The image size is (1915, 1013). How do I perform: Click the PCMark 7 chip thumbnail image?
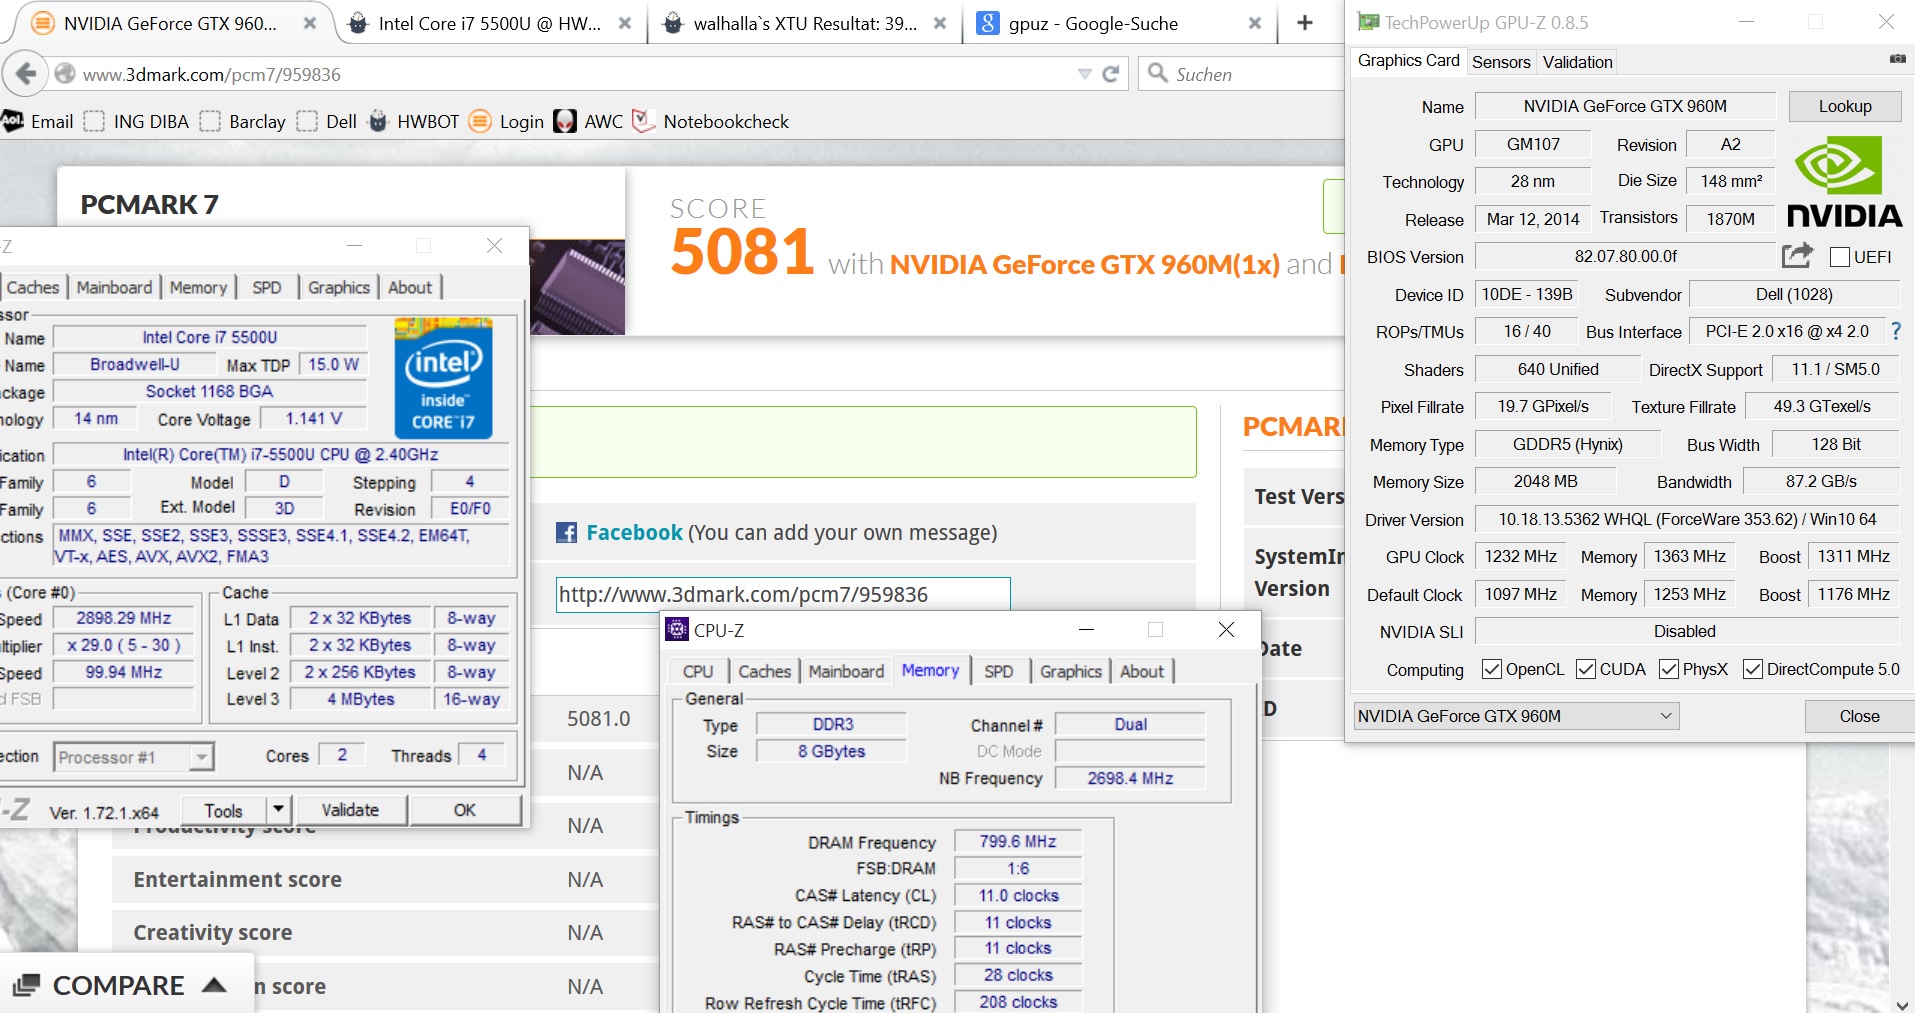(x=577, y=287)
